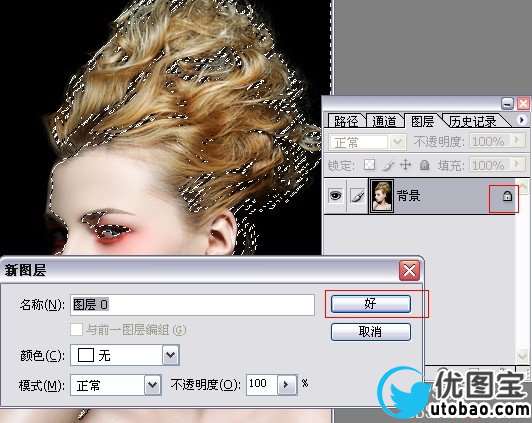
Task: Open the 模式 dropdown showing 正常
Action: point(116,385)
